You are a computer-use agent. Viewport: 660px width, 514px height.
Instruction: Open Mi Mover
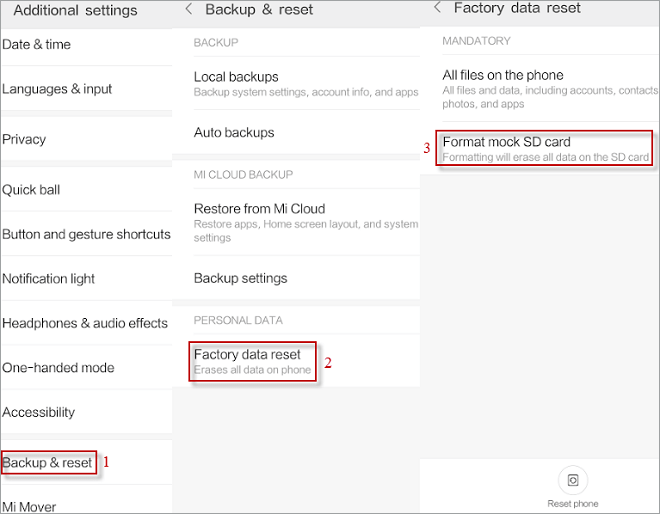pyautogui.click(x=29, y=506)
